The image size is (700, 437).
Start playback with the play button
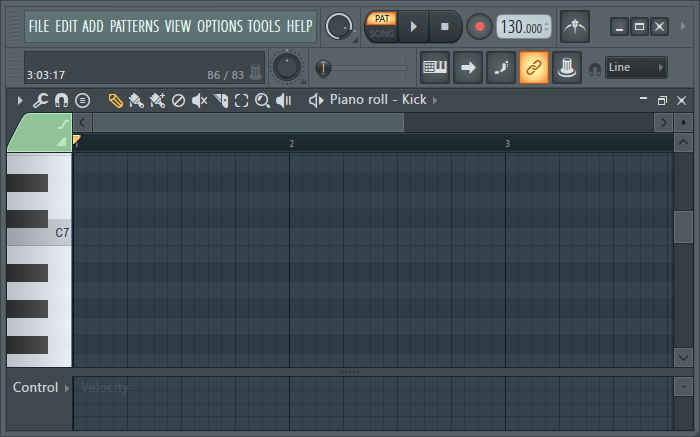413,27
